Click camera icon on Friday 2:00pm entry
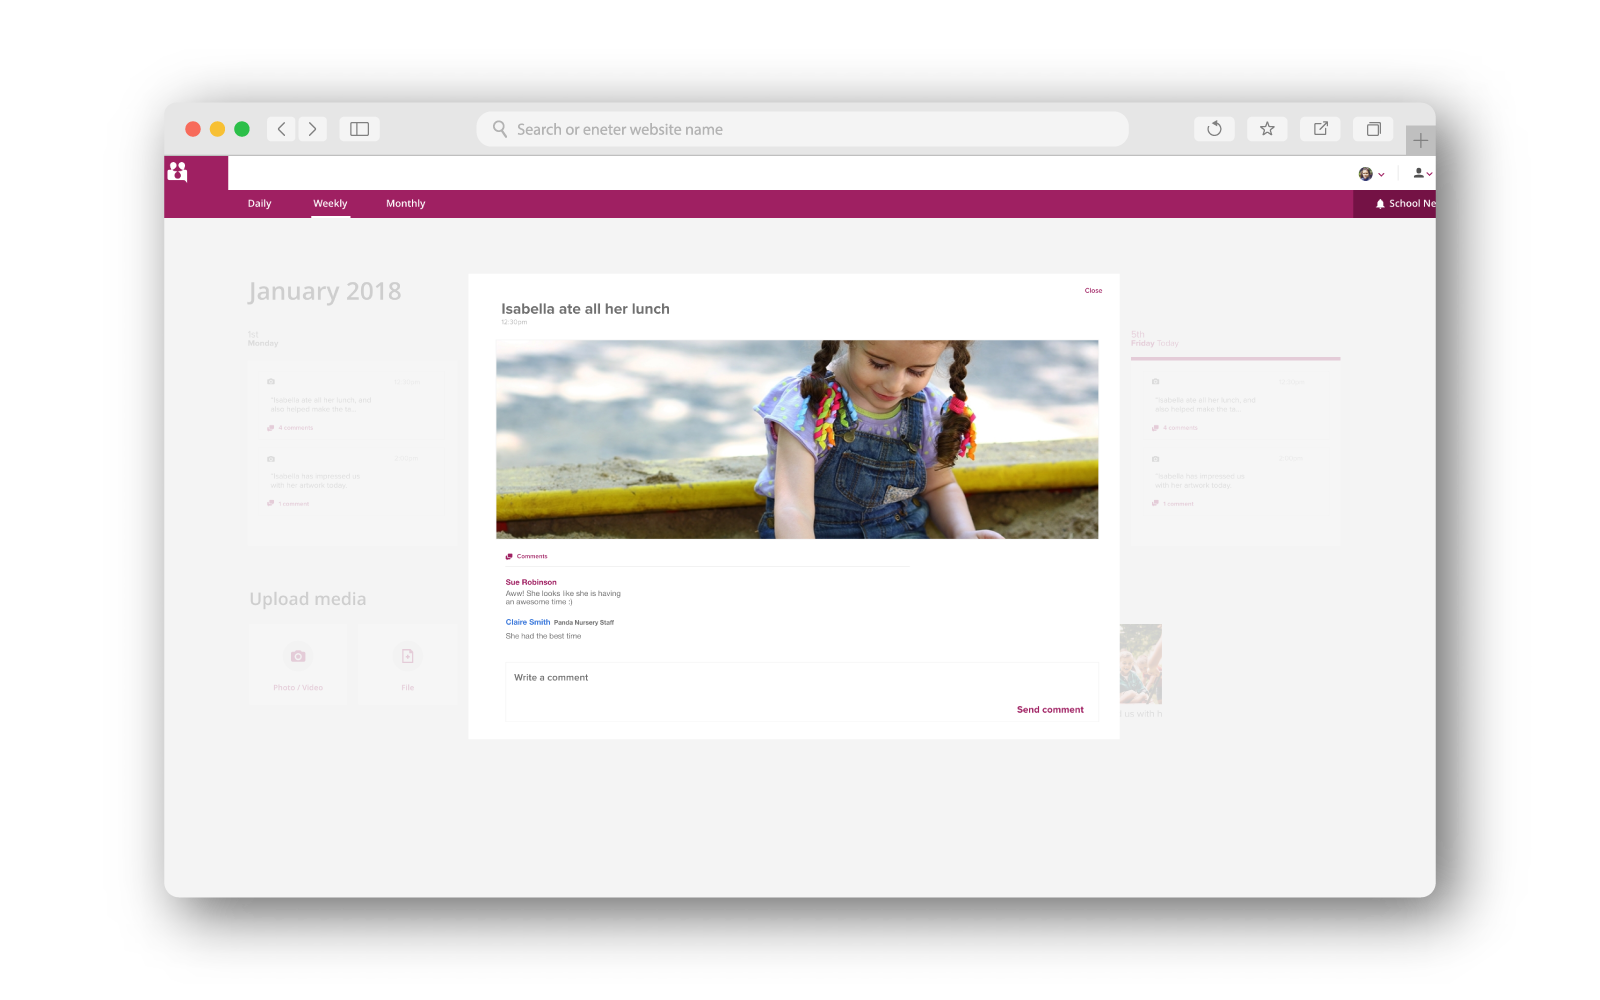 pyautogui.click(x=1156, y=458)
